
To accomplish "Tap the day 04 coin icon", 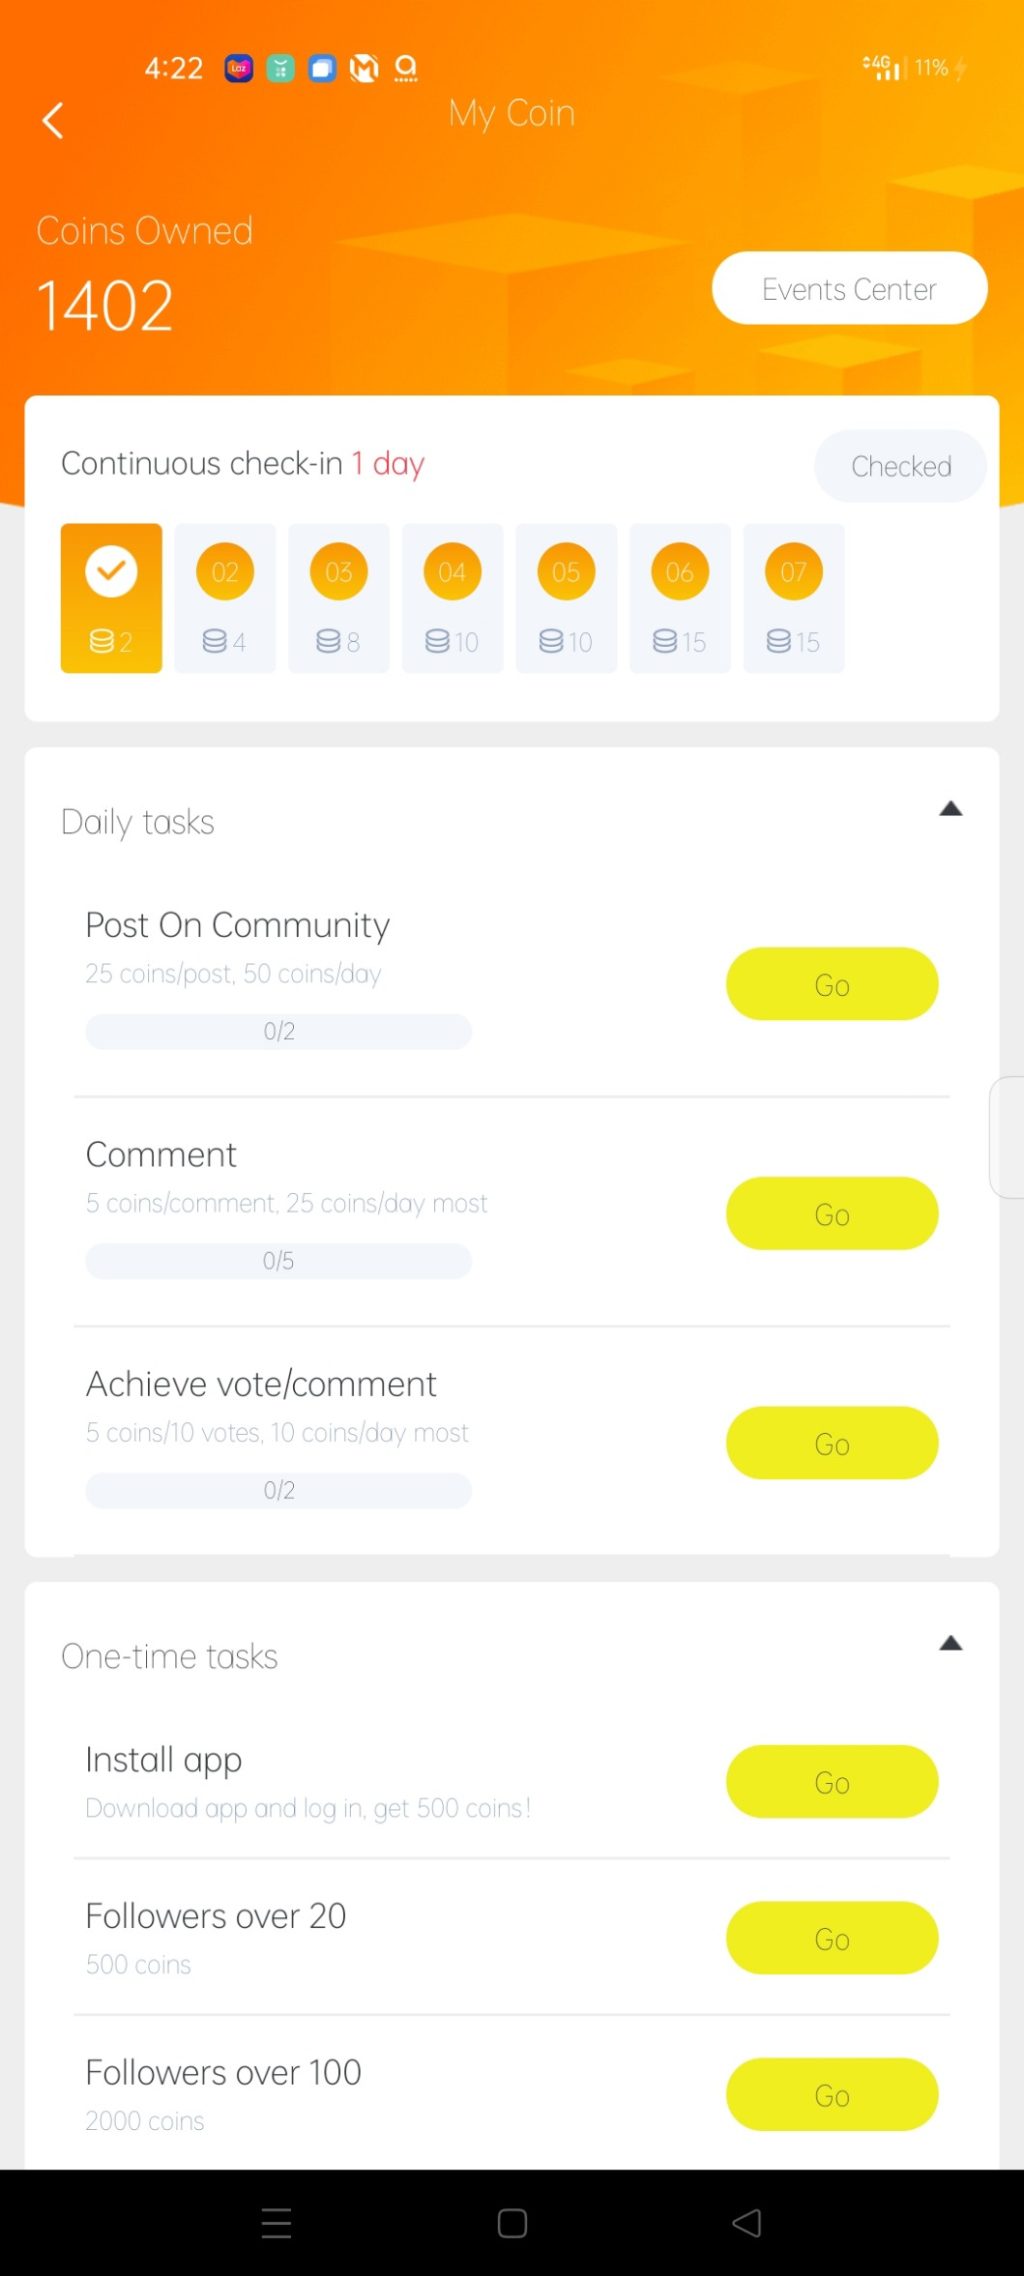I will (x=452, y=573).
